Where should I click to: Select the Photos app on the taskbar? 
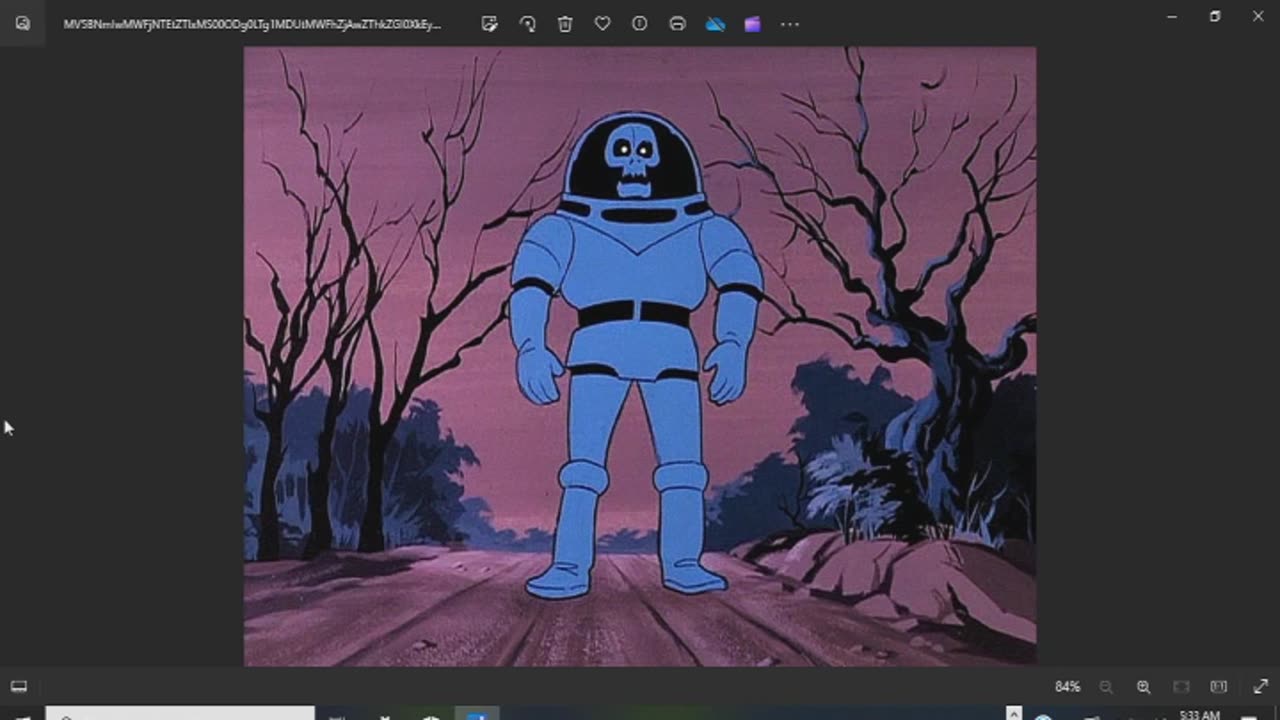(477, 714)
